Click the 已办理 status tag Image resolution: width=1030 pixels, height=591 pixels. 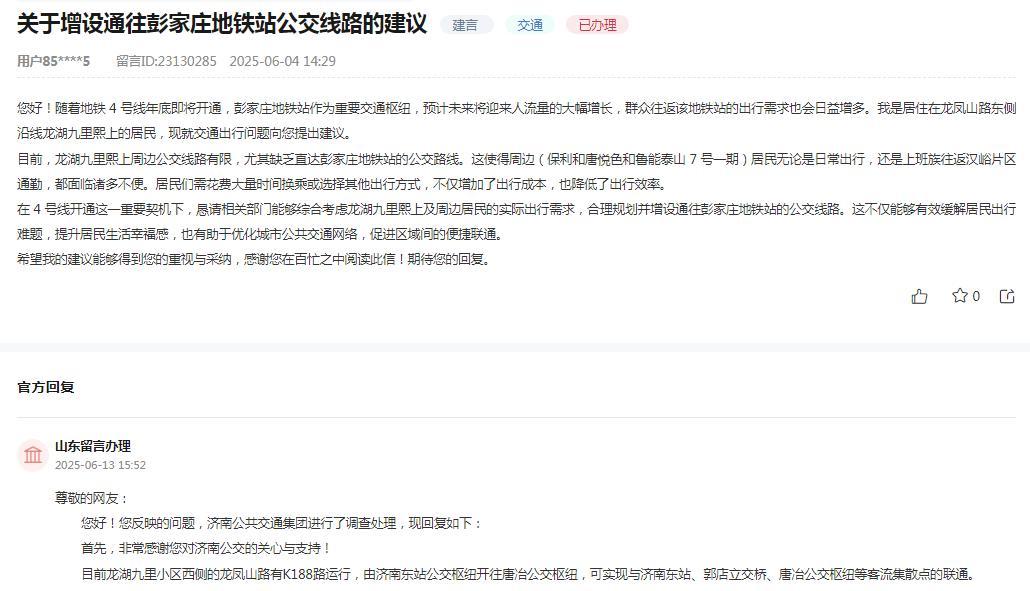pyautogui.click(x=597, y=25)
